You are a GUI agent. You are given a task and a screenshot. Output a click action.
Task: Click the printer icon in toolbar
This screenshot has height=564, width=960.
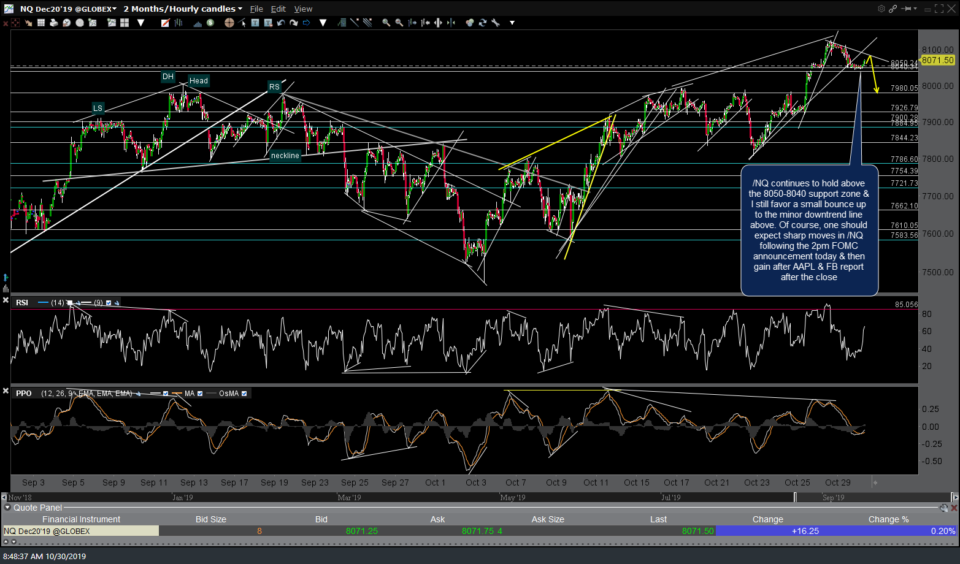coord(54,23)
